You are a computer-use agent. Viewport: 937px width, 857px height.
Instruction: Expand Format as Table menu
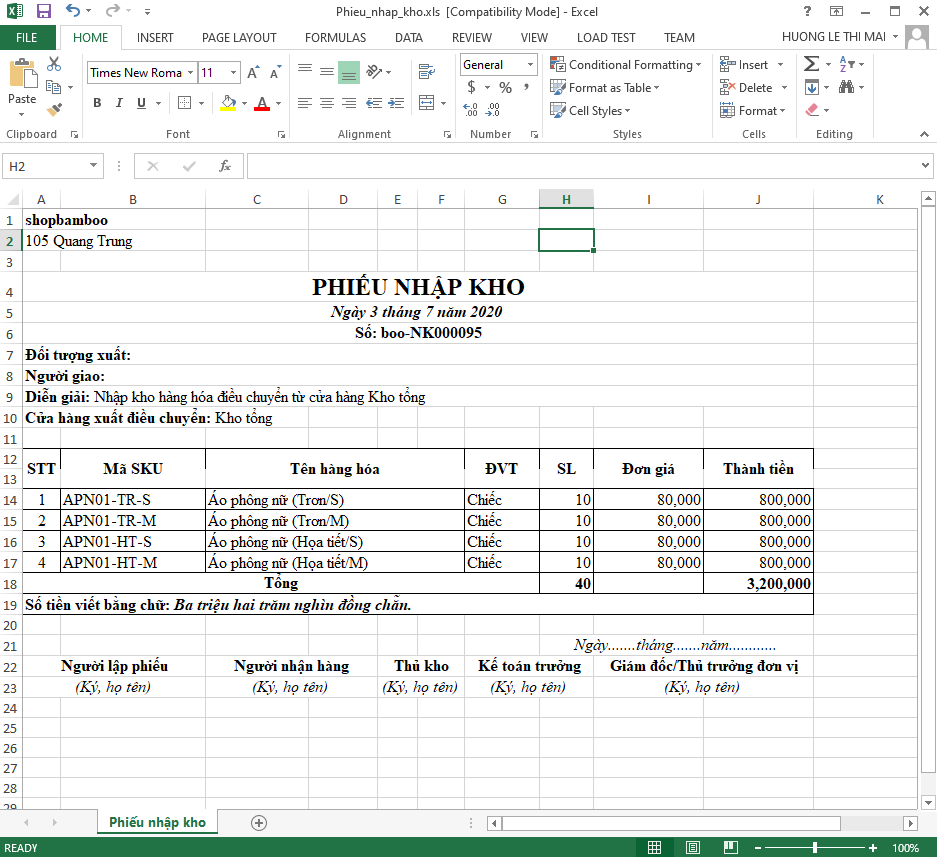604,88
